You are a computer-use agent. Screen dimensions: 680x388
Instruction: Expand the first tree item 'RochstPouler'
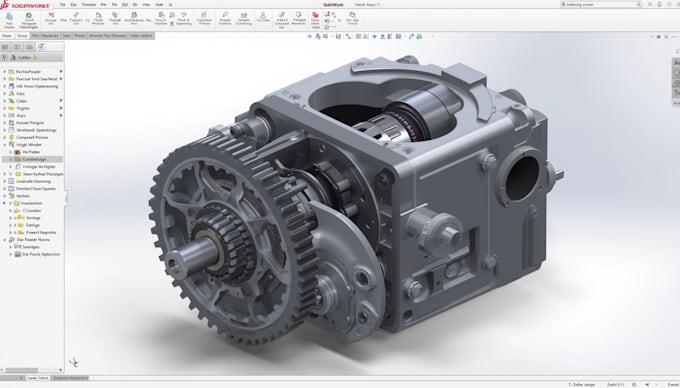tap(5, 72)
